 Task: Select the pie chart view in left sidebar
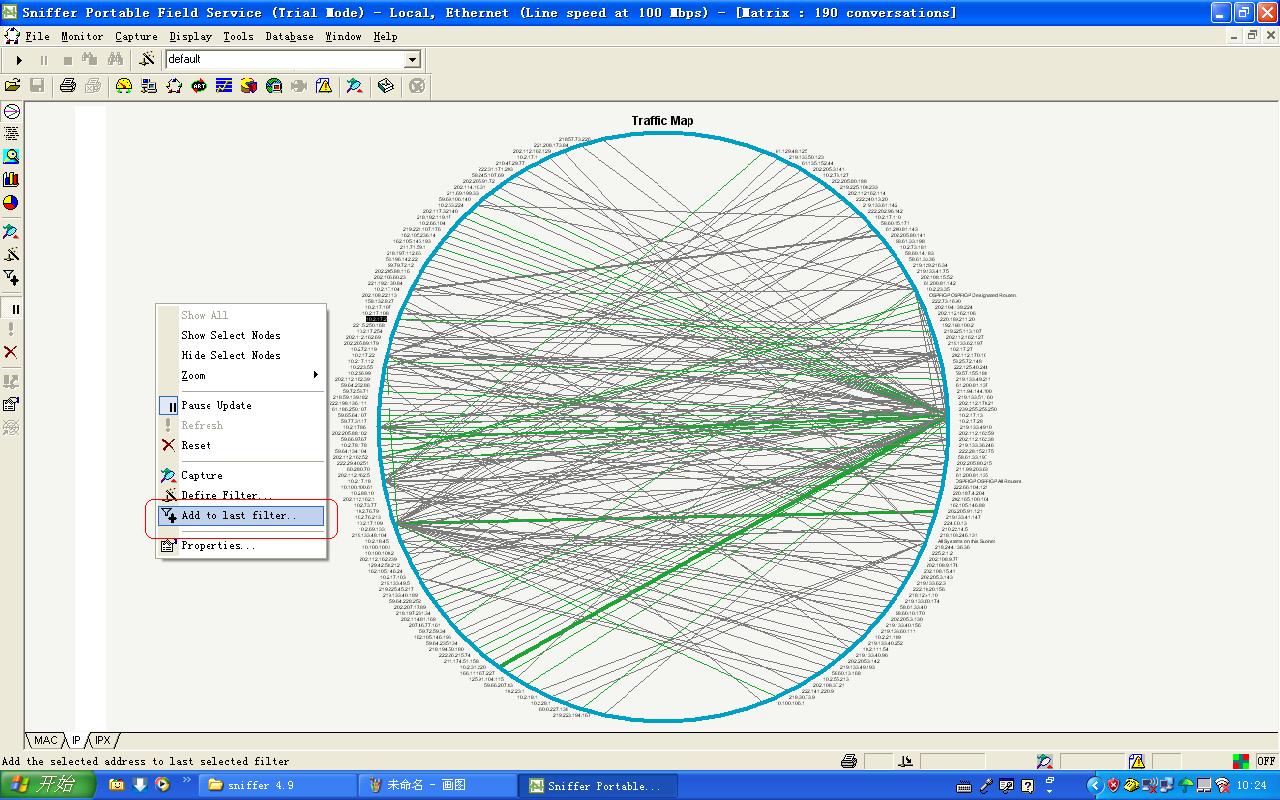coord(11,202)
